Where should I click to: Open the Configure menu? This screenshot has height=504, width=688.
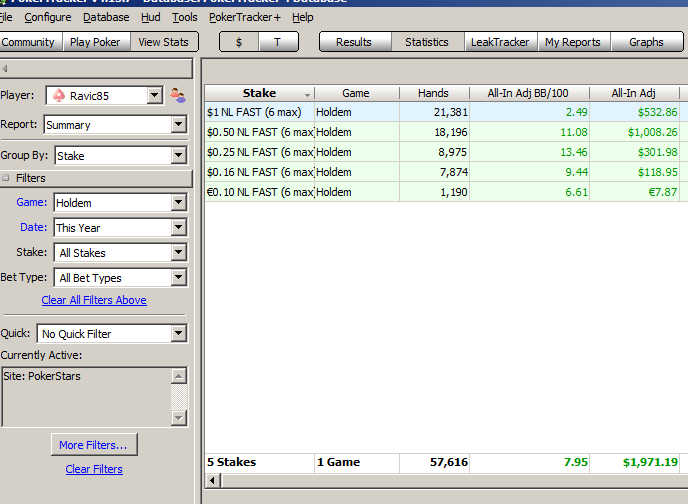pos(48,17)
